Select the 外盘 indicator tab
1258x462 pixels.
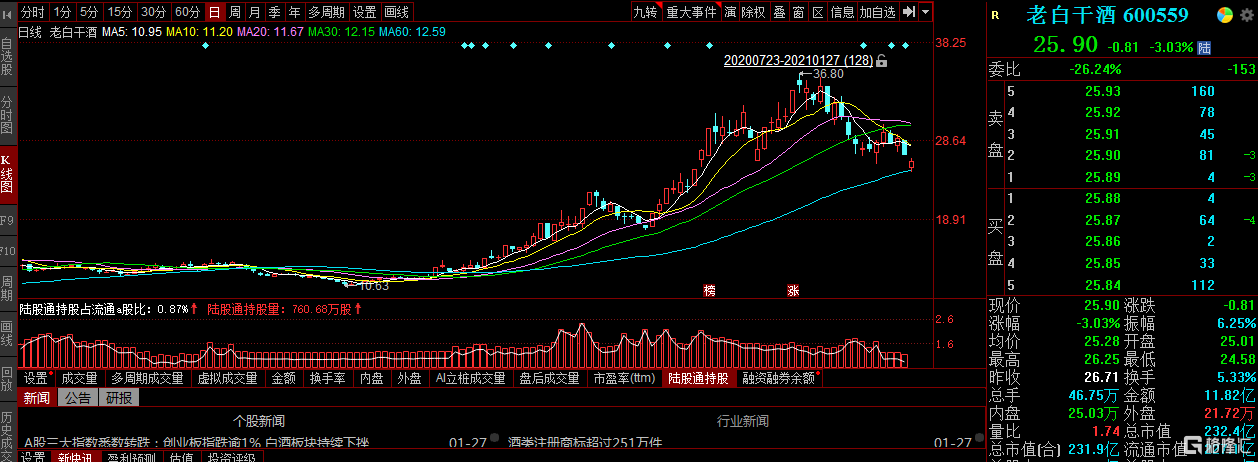[x=408, y=379]
